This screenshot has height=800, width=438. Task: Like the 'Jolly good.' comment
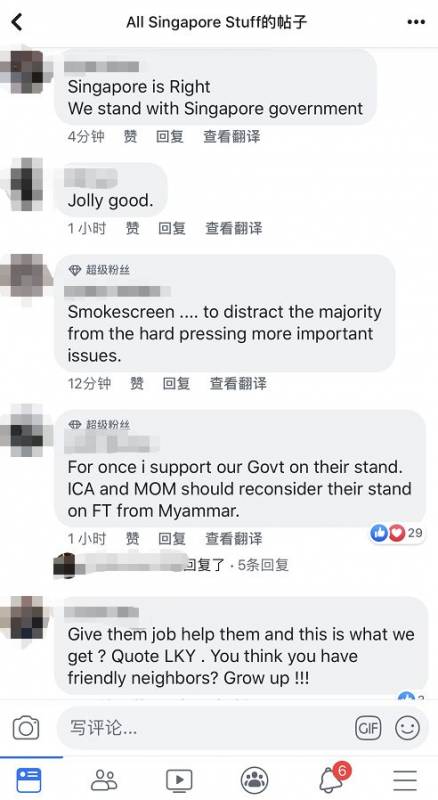click(132, 228)
